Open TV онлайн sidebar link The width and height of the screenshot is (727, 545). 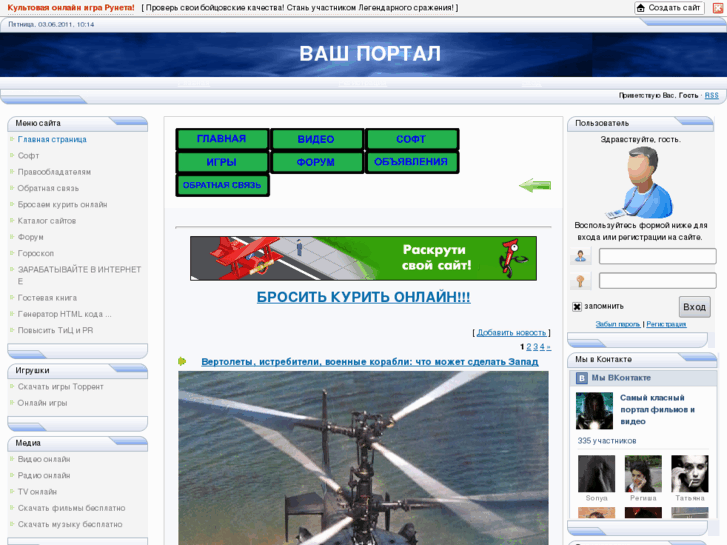click(x=37, y=491)
